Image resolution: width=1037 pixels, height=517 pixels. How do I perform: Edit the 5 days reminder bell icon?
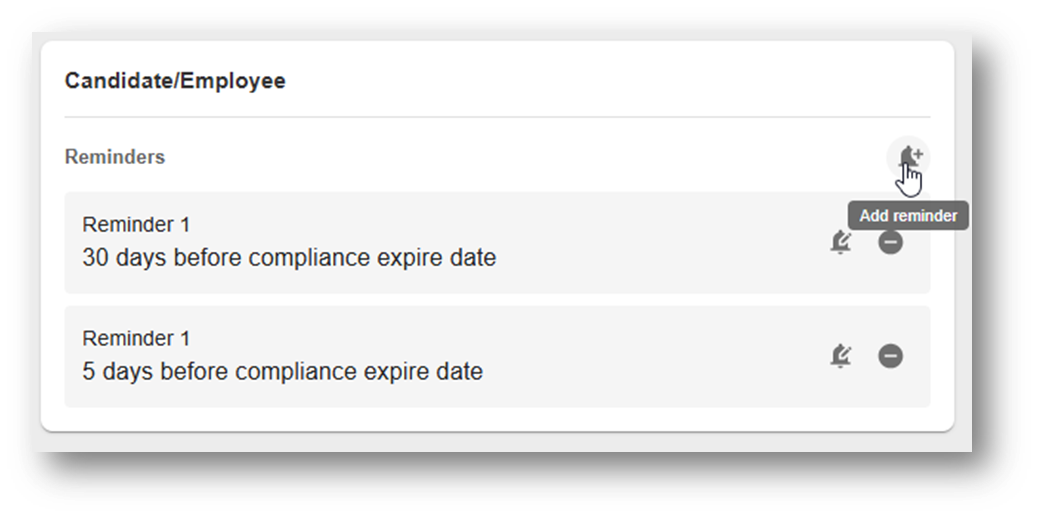coord(841,356)
